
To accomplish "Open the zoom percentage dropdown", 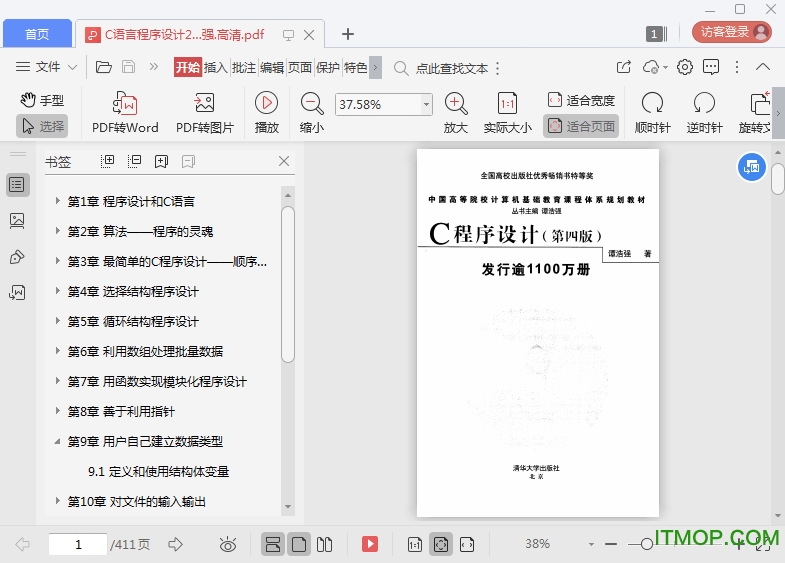I will coord(426,105).
